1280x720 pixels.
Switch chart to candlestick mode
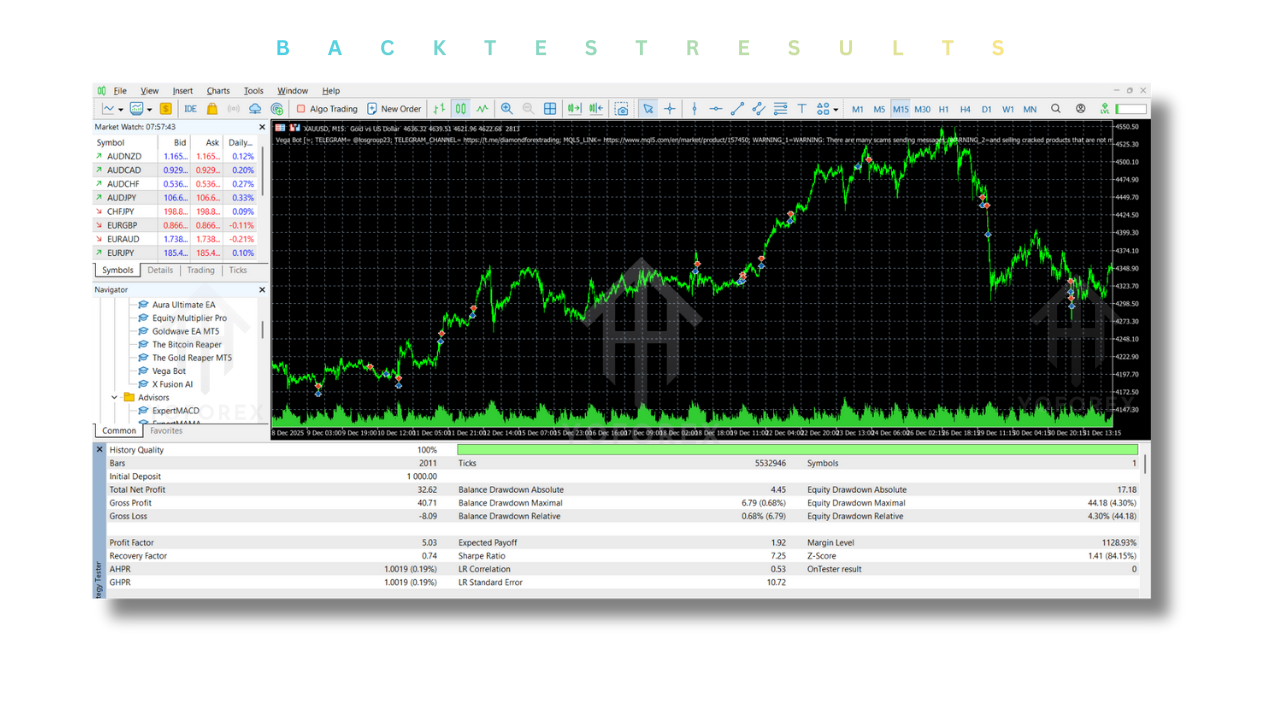460,108
